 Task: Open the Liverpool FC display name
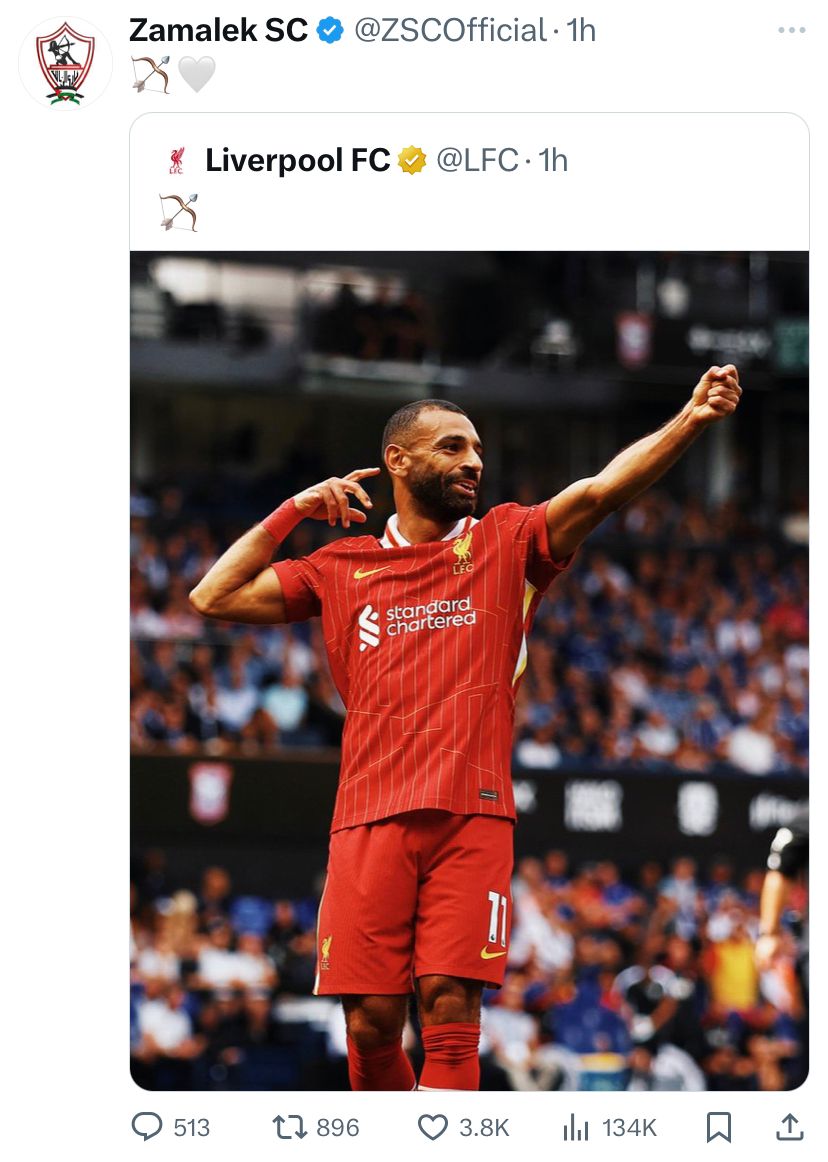298,160
